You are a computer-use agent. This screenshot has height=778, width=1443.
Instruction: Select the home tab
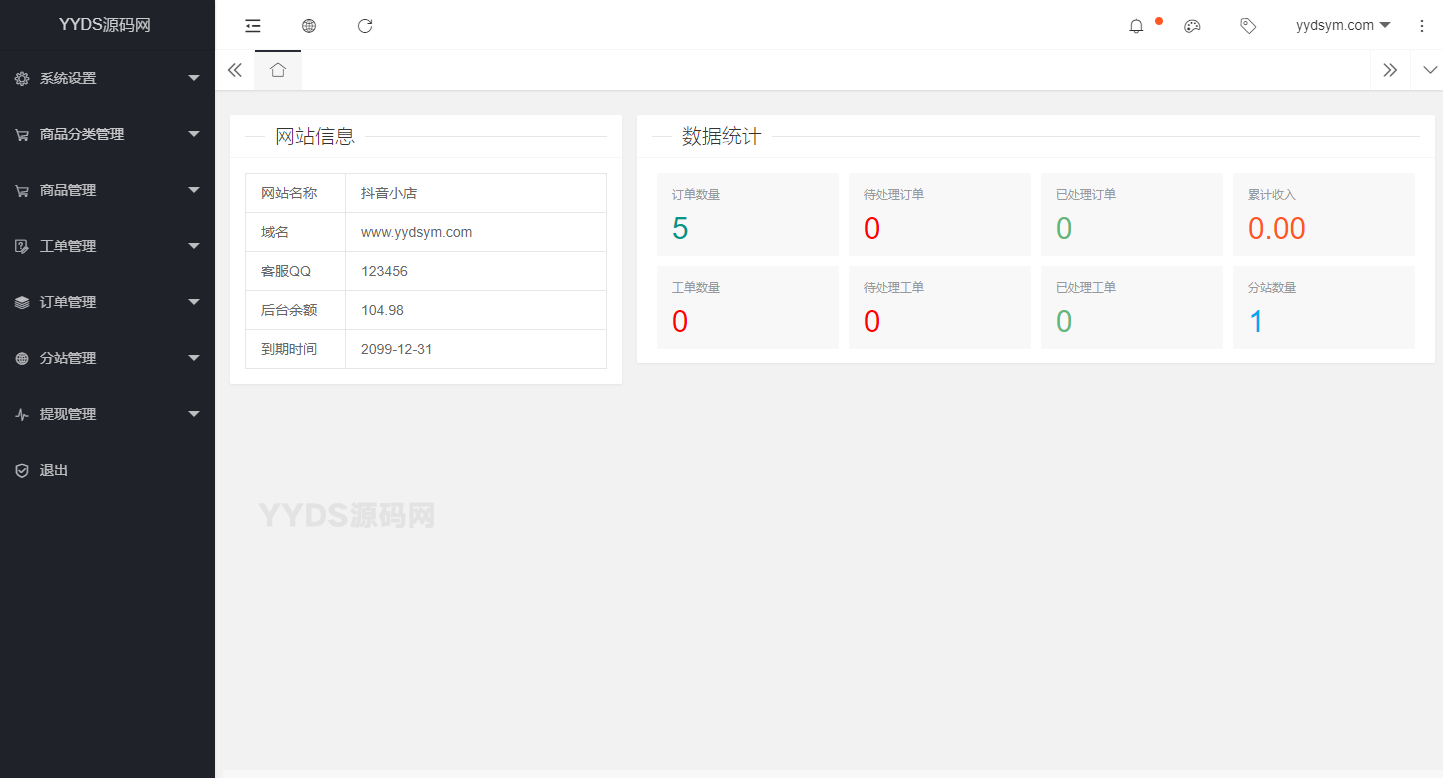pyautogui.click(x=278, y=70)
